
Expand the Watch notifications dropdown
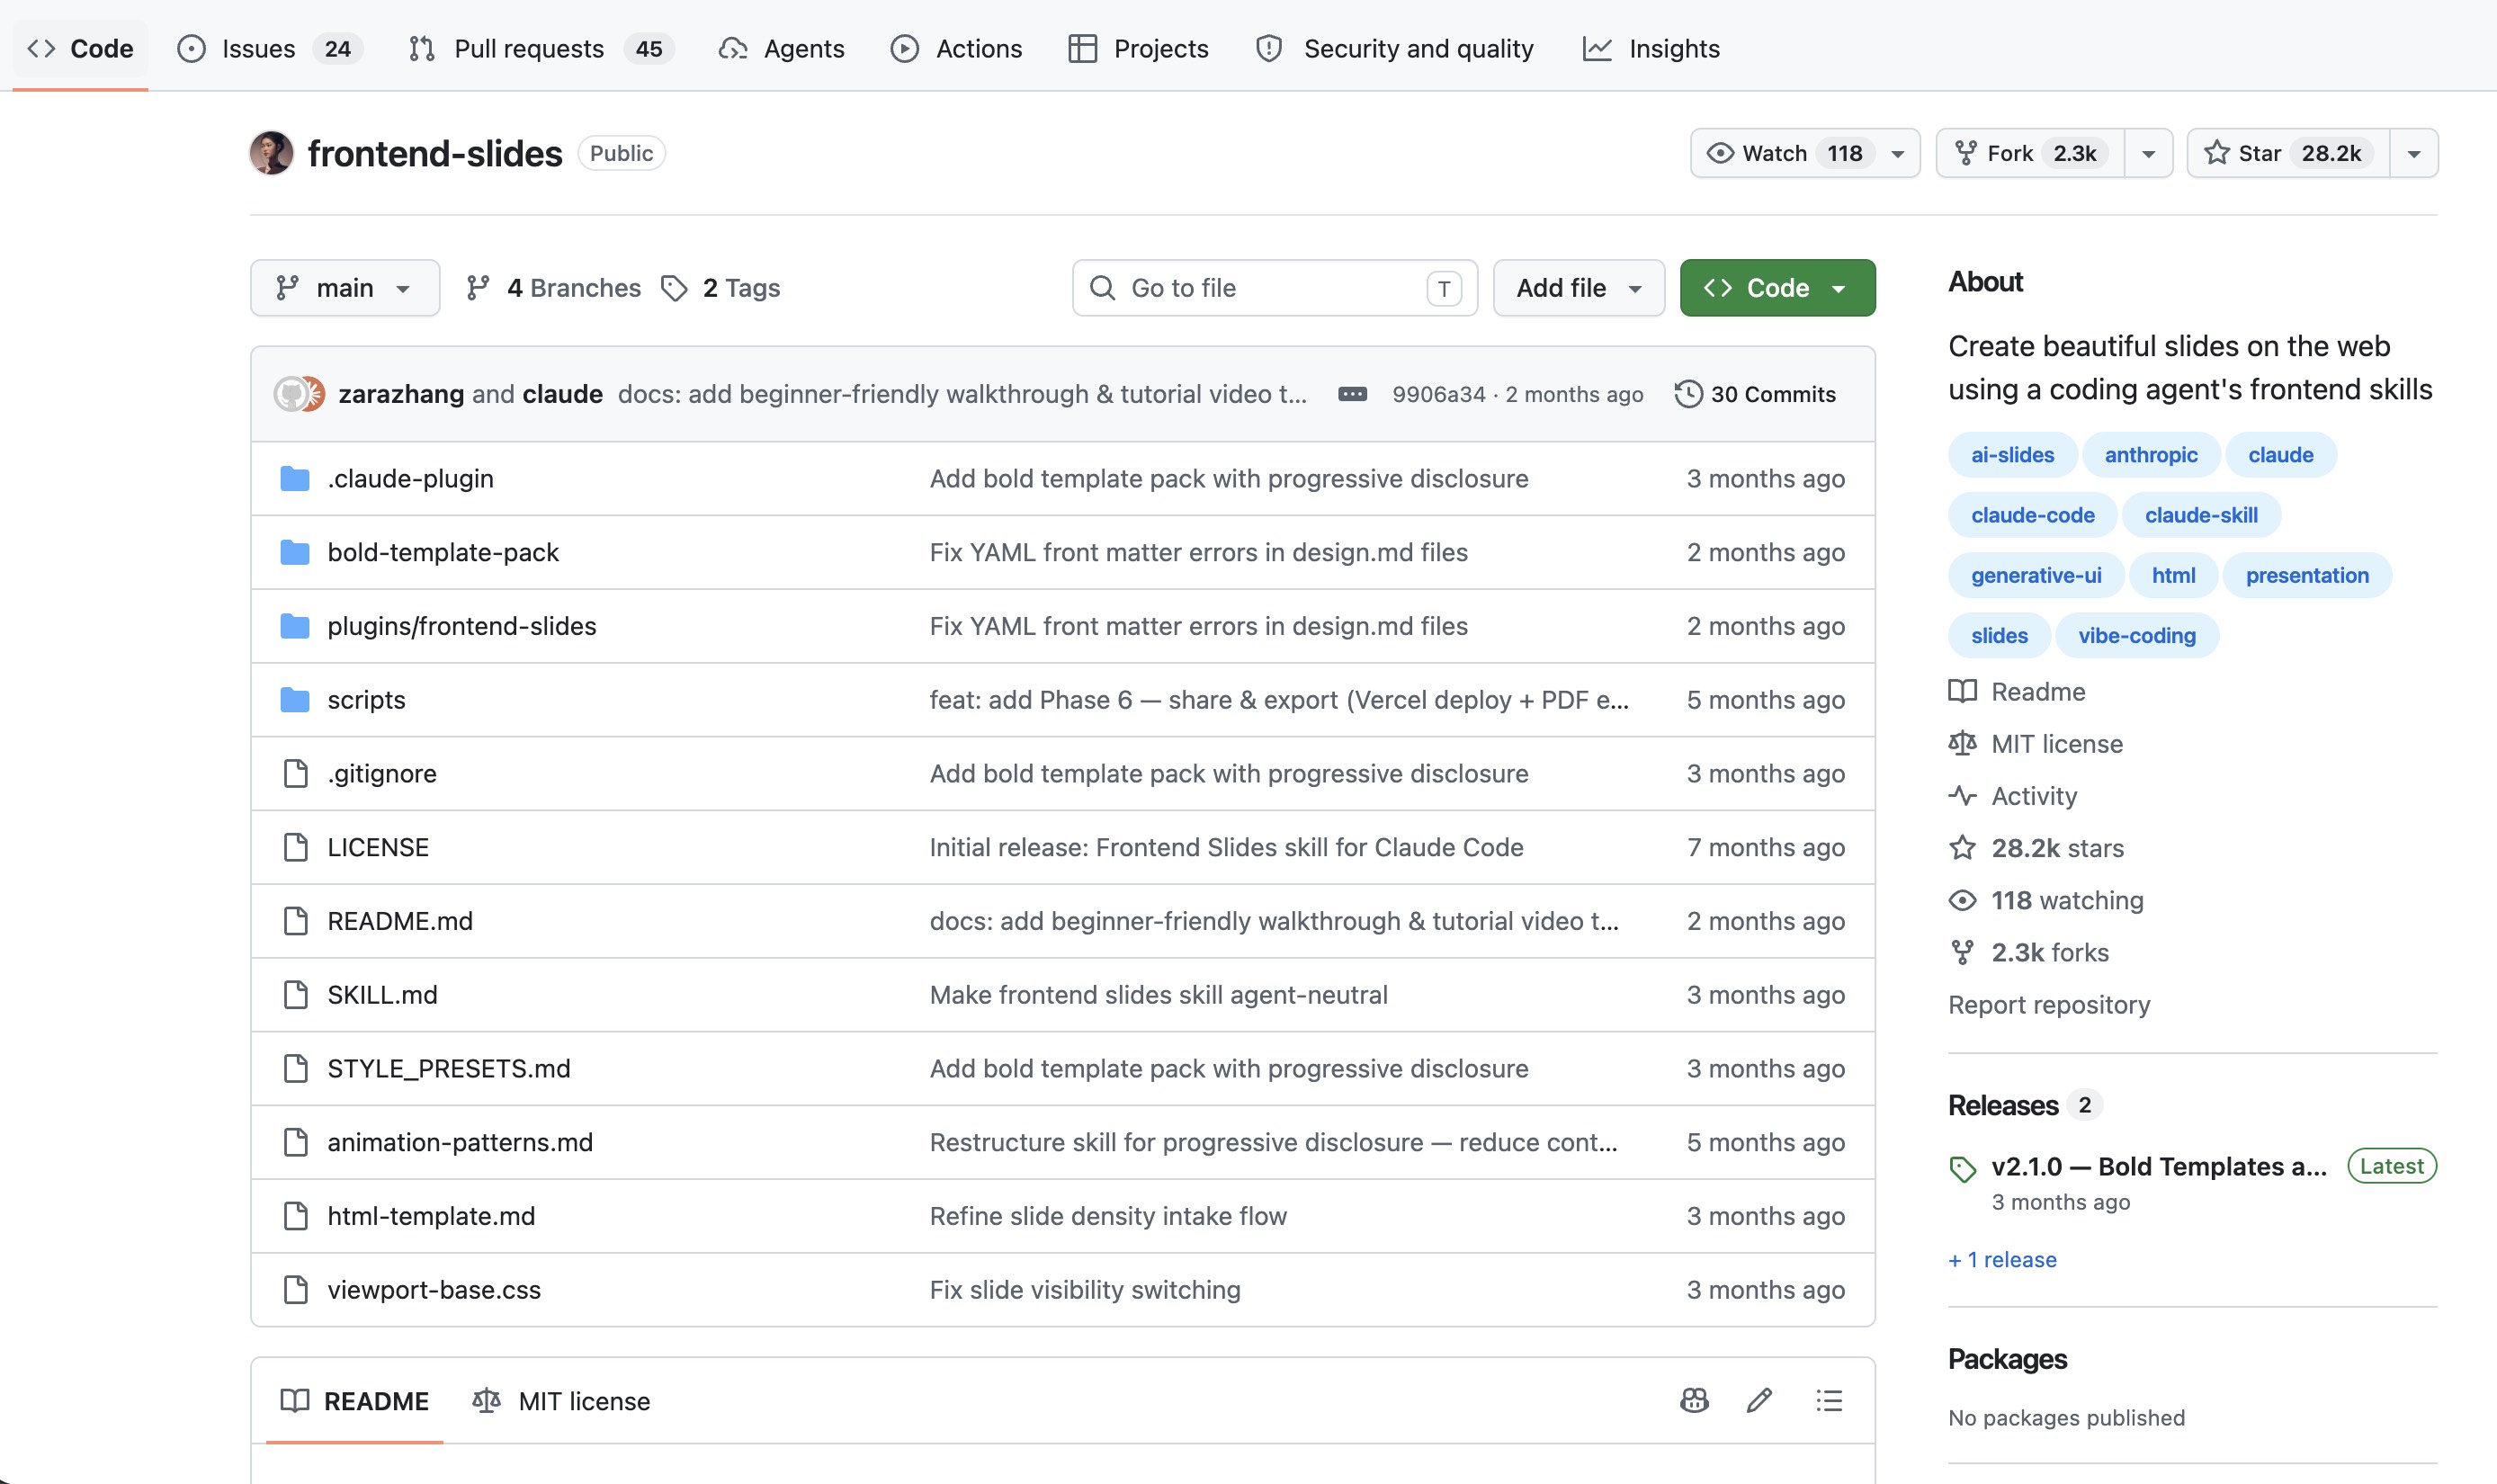[1805, 153]
